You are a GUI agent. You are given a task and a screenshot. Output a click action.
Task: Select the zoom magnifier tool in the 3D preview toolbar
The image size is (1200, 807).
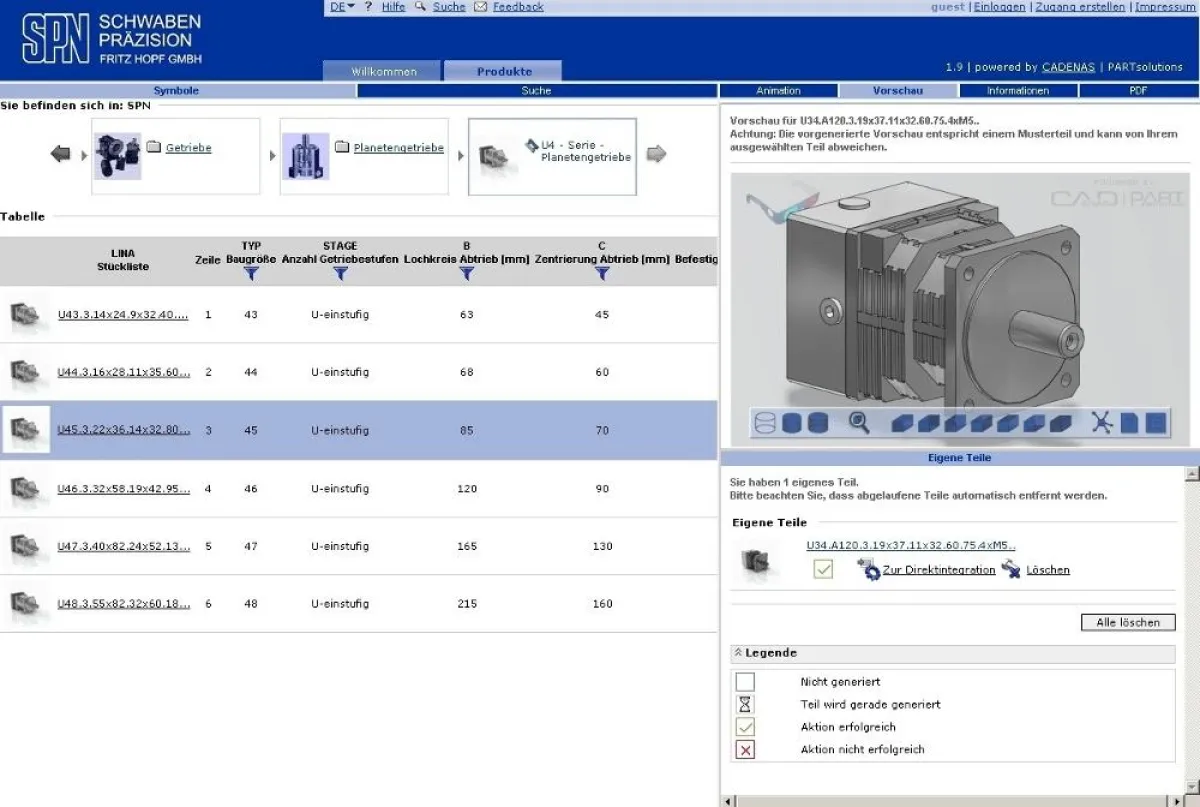859,423
